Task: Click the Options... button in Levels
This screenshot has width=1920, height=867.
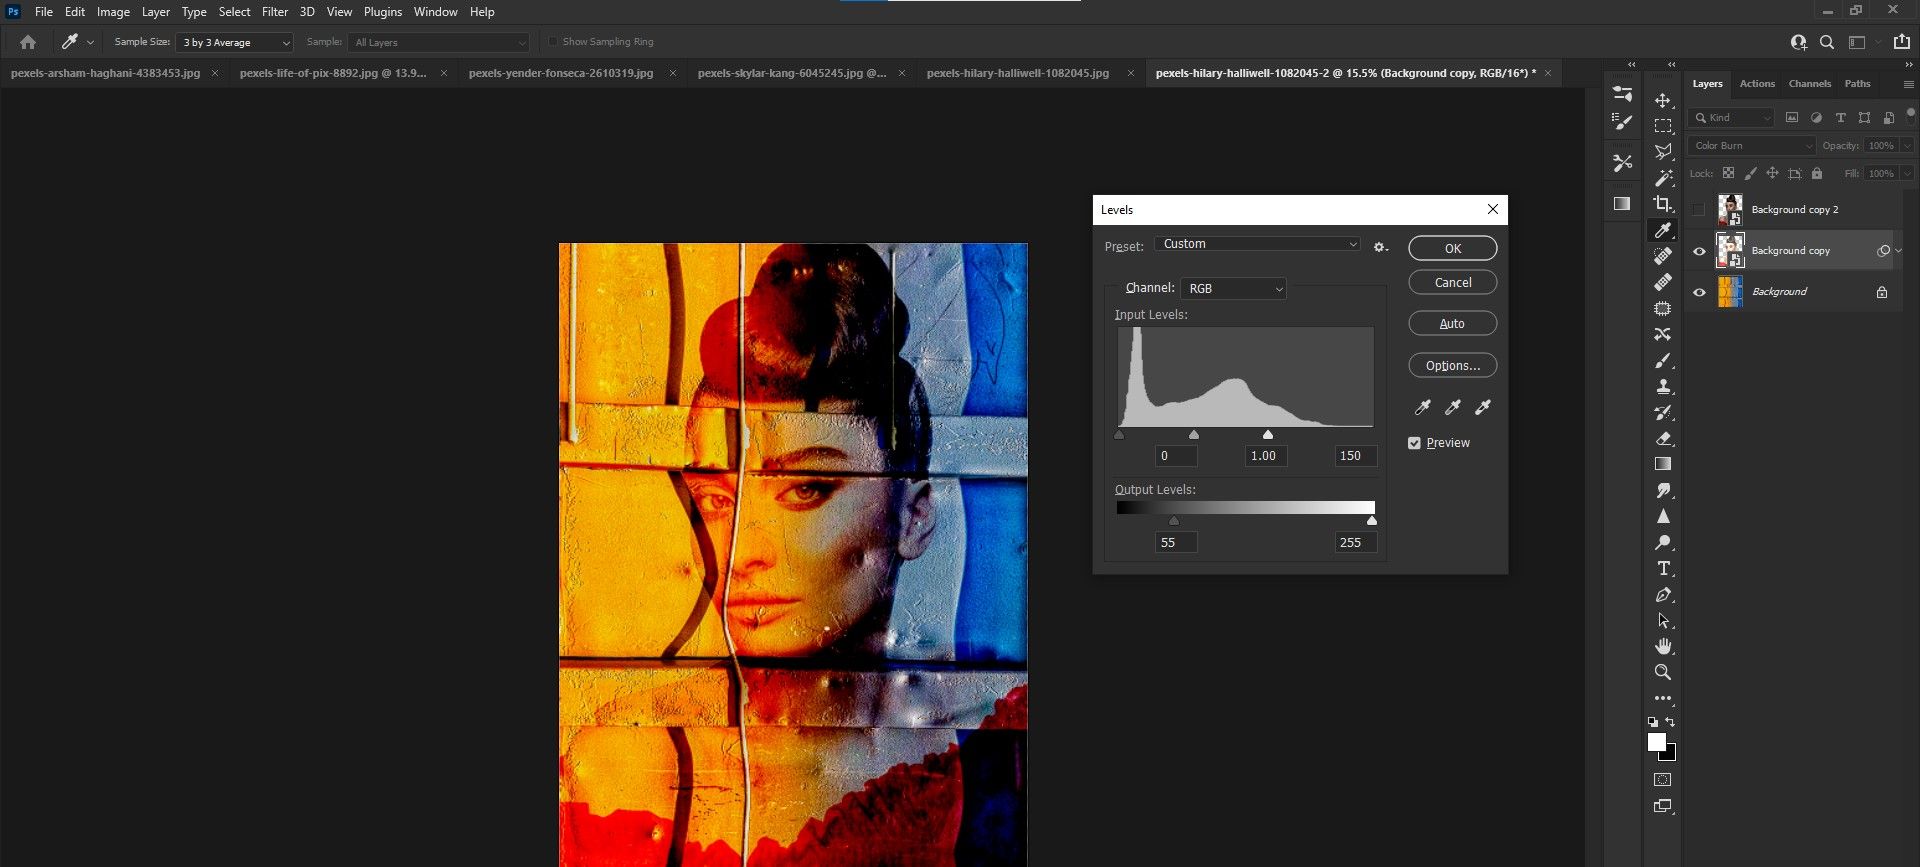Action: tap(1452, 366)
